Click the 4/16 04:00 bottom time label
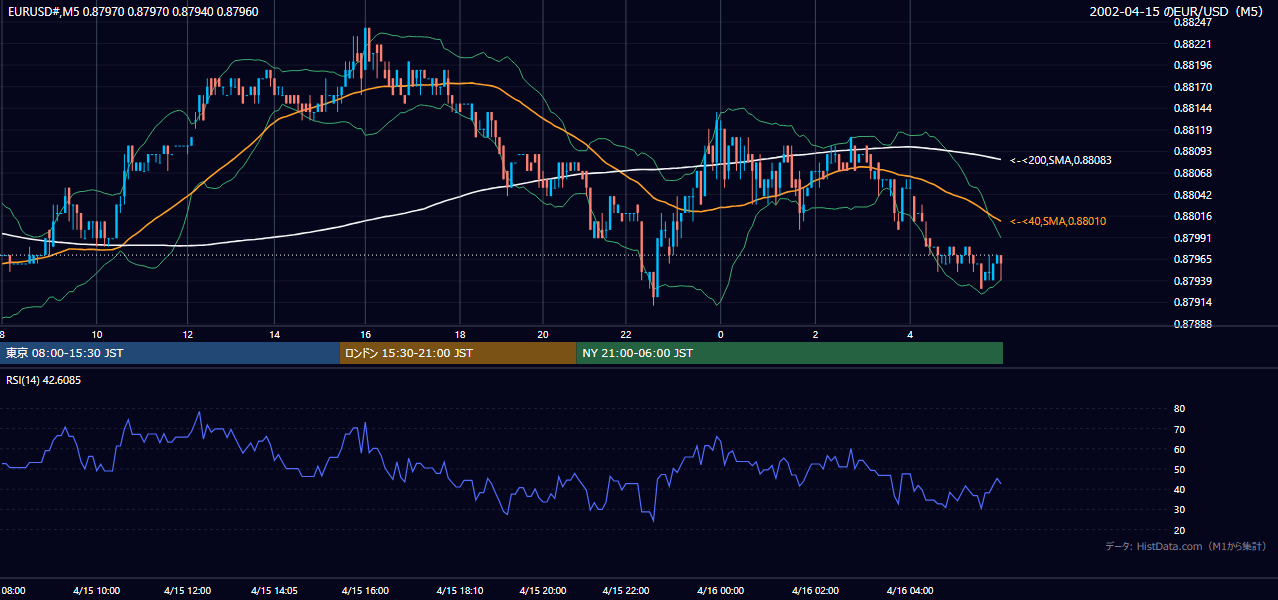The height and width of the screenshot is (600, 1278). tap(910, 590)
